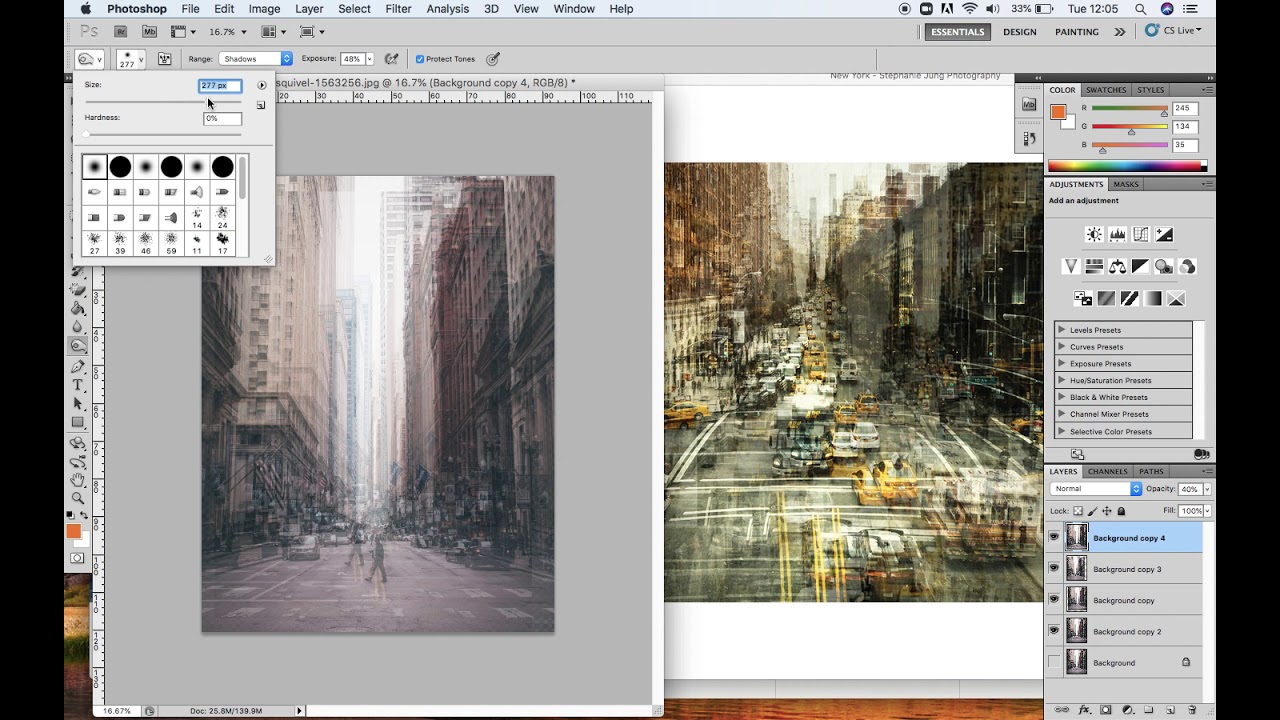Add an Exposure adjustment
Viewport: 1280px width, 720px height.
coord(1164,235)
